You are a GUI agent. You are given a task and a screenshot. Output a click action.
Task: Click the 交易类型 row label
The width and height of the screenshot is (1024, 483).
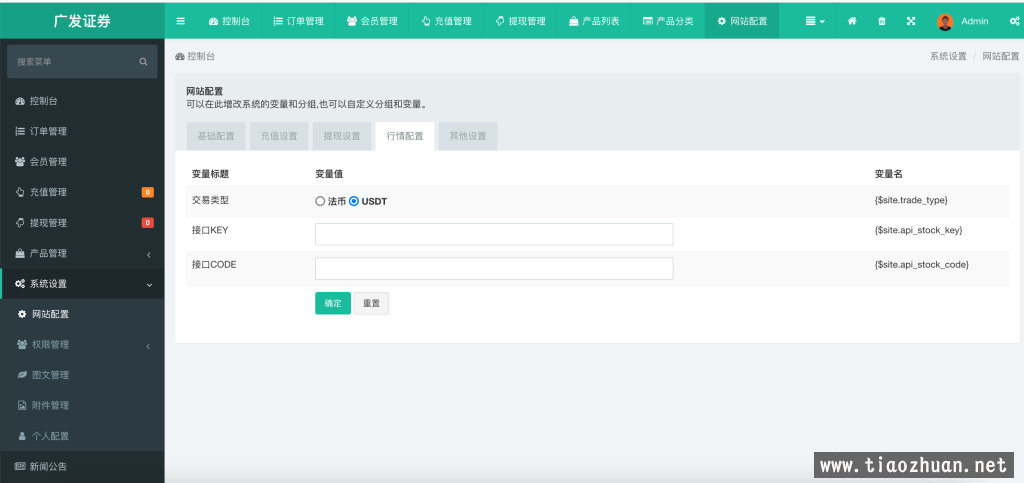click(210, 200)
